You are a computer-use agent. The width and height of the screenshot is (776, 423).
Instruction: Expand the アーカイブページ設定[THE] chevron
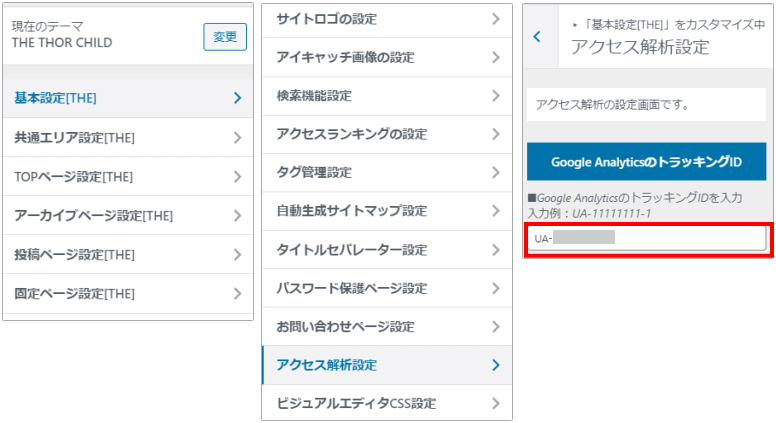[x=237, y=216]
